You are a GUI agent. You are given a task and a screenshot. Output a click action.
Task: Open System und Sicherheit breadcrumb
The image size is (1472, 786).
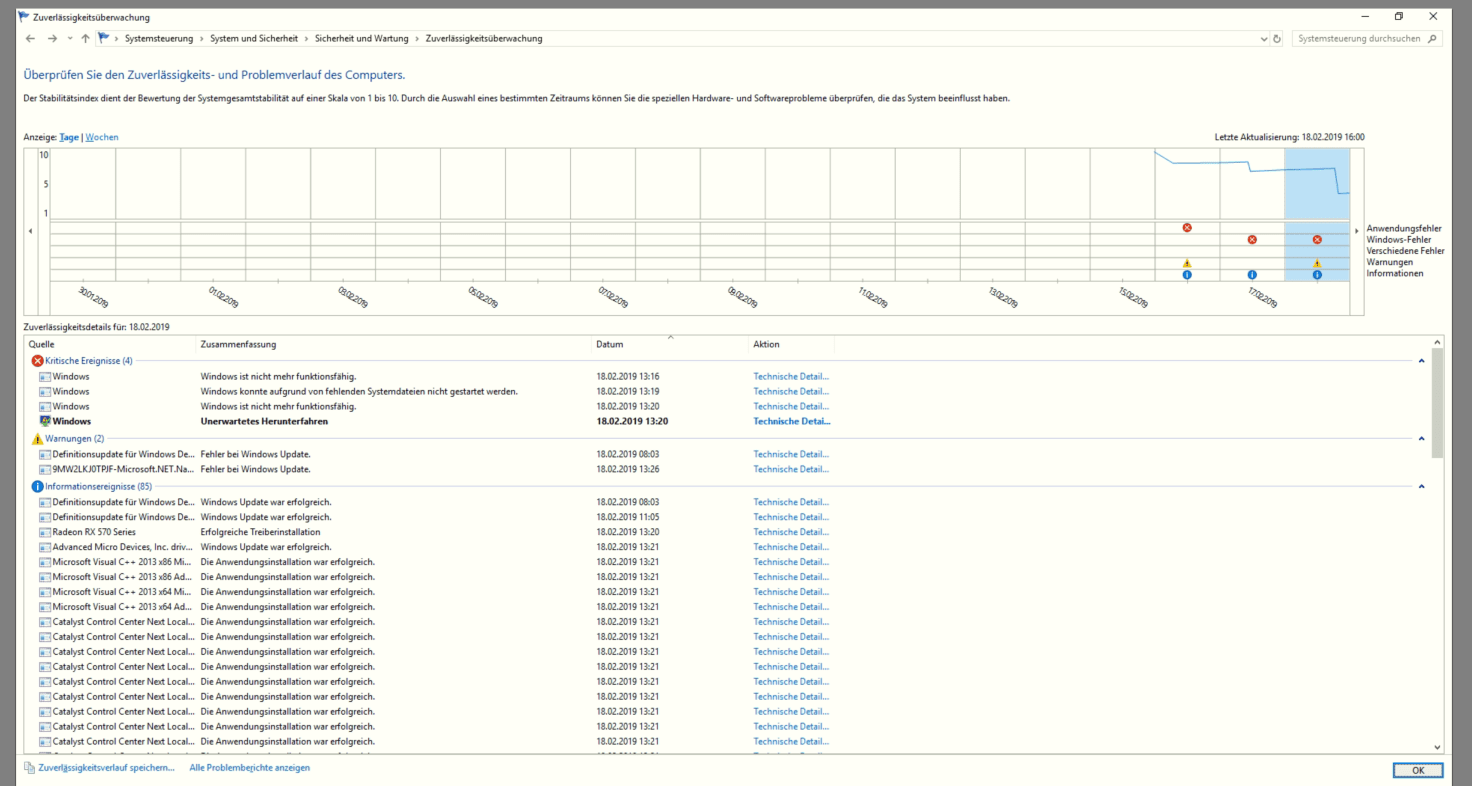click(254, 39)
